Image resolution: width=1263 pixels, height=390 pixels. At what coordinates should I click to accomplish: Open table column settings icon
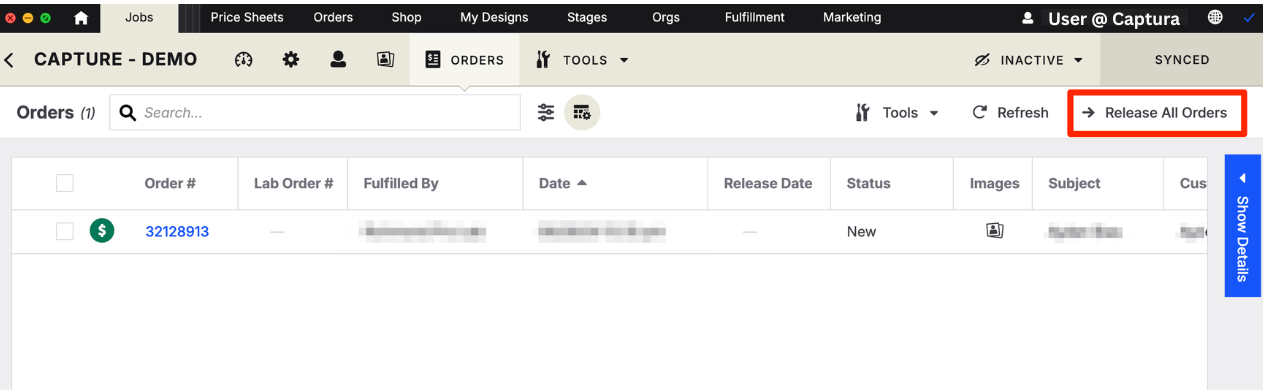582,113
